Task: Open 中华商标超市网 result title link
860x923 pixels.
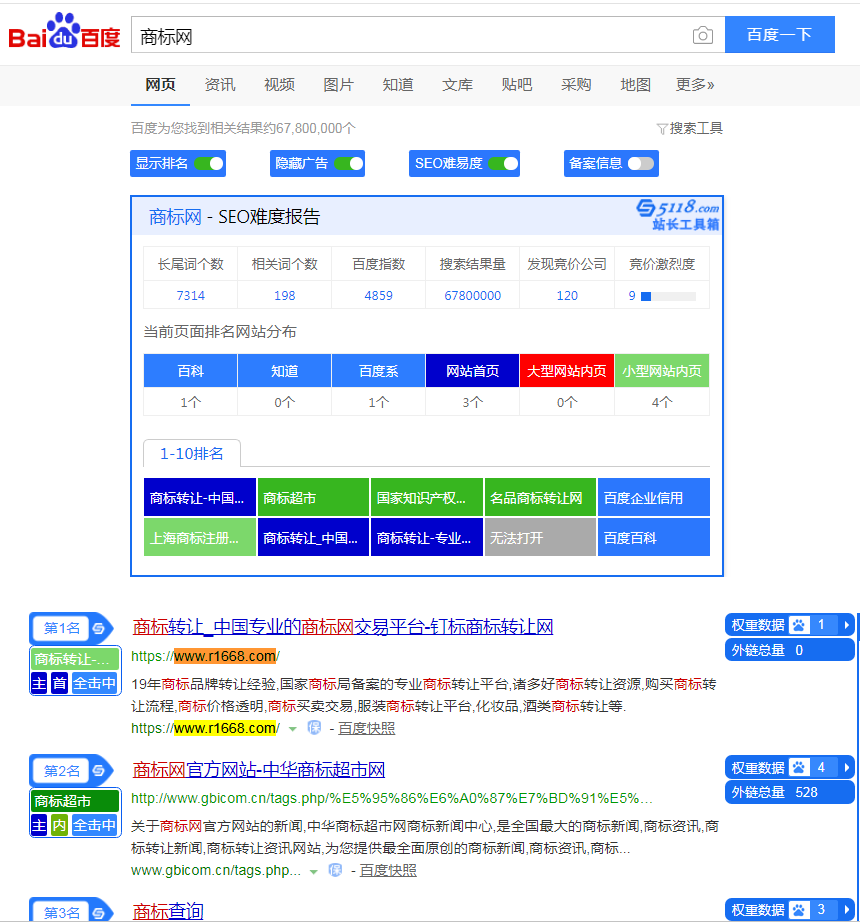Action: (x=258, y=769)
